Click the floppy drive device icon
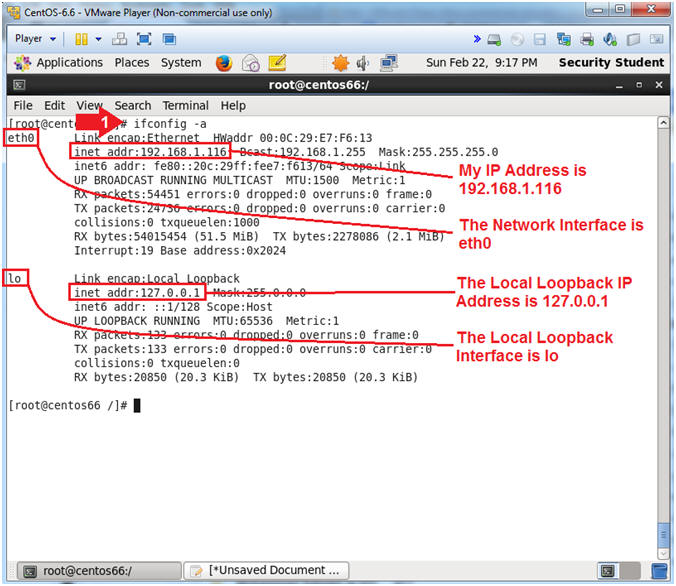This screenshot has height=586, width=676. pos(540,40)
